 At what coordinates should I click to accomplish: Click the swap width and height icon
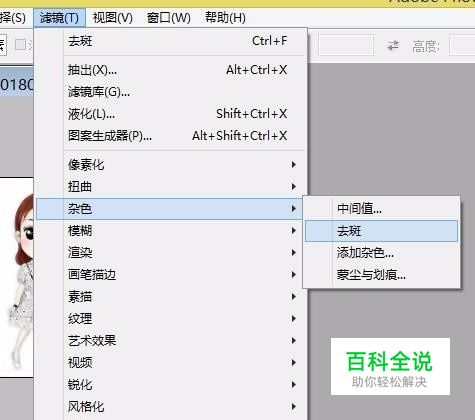click(x=393, y=46)
